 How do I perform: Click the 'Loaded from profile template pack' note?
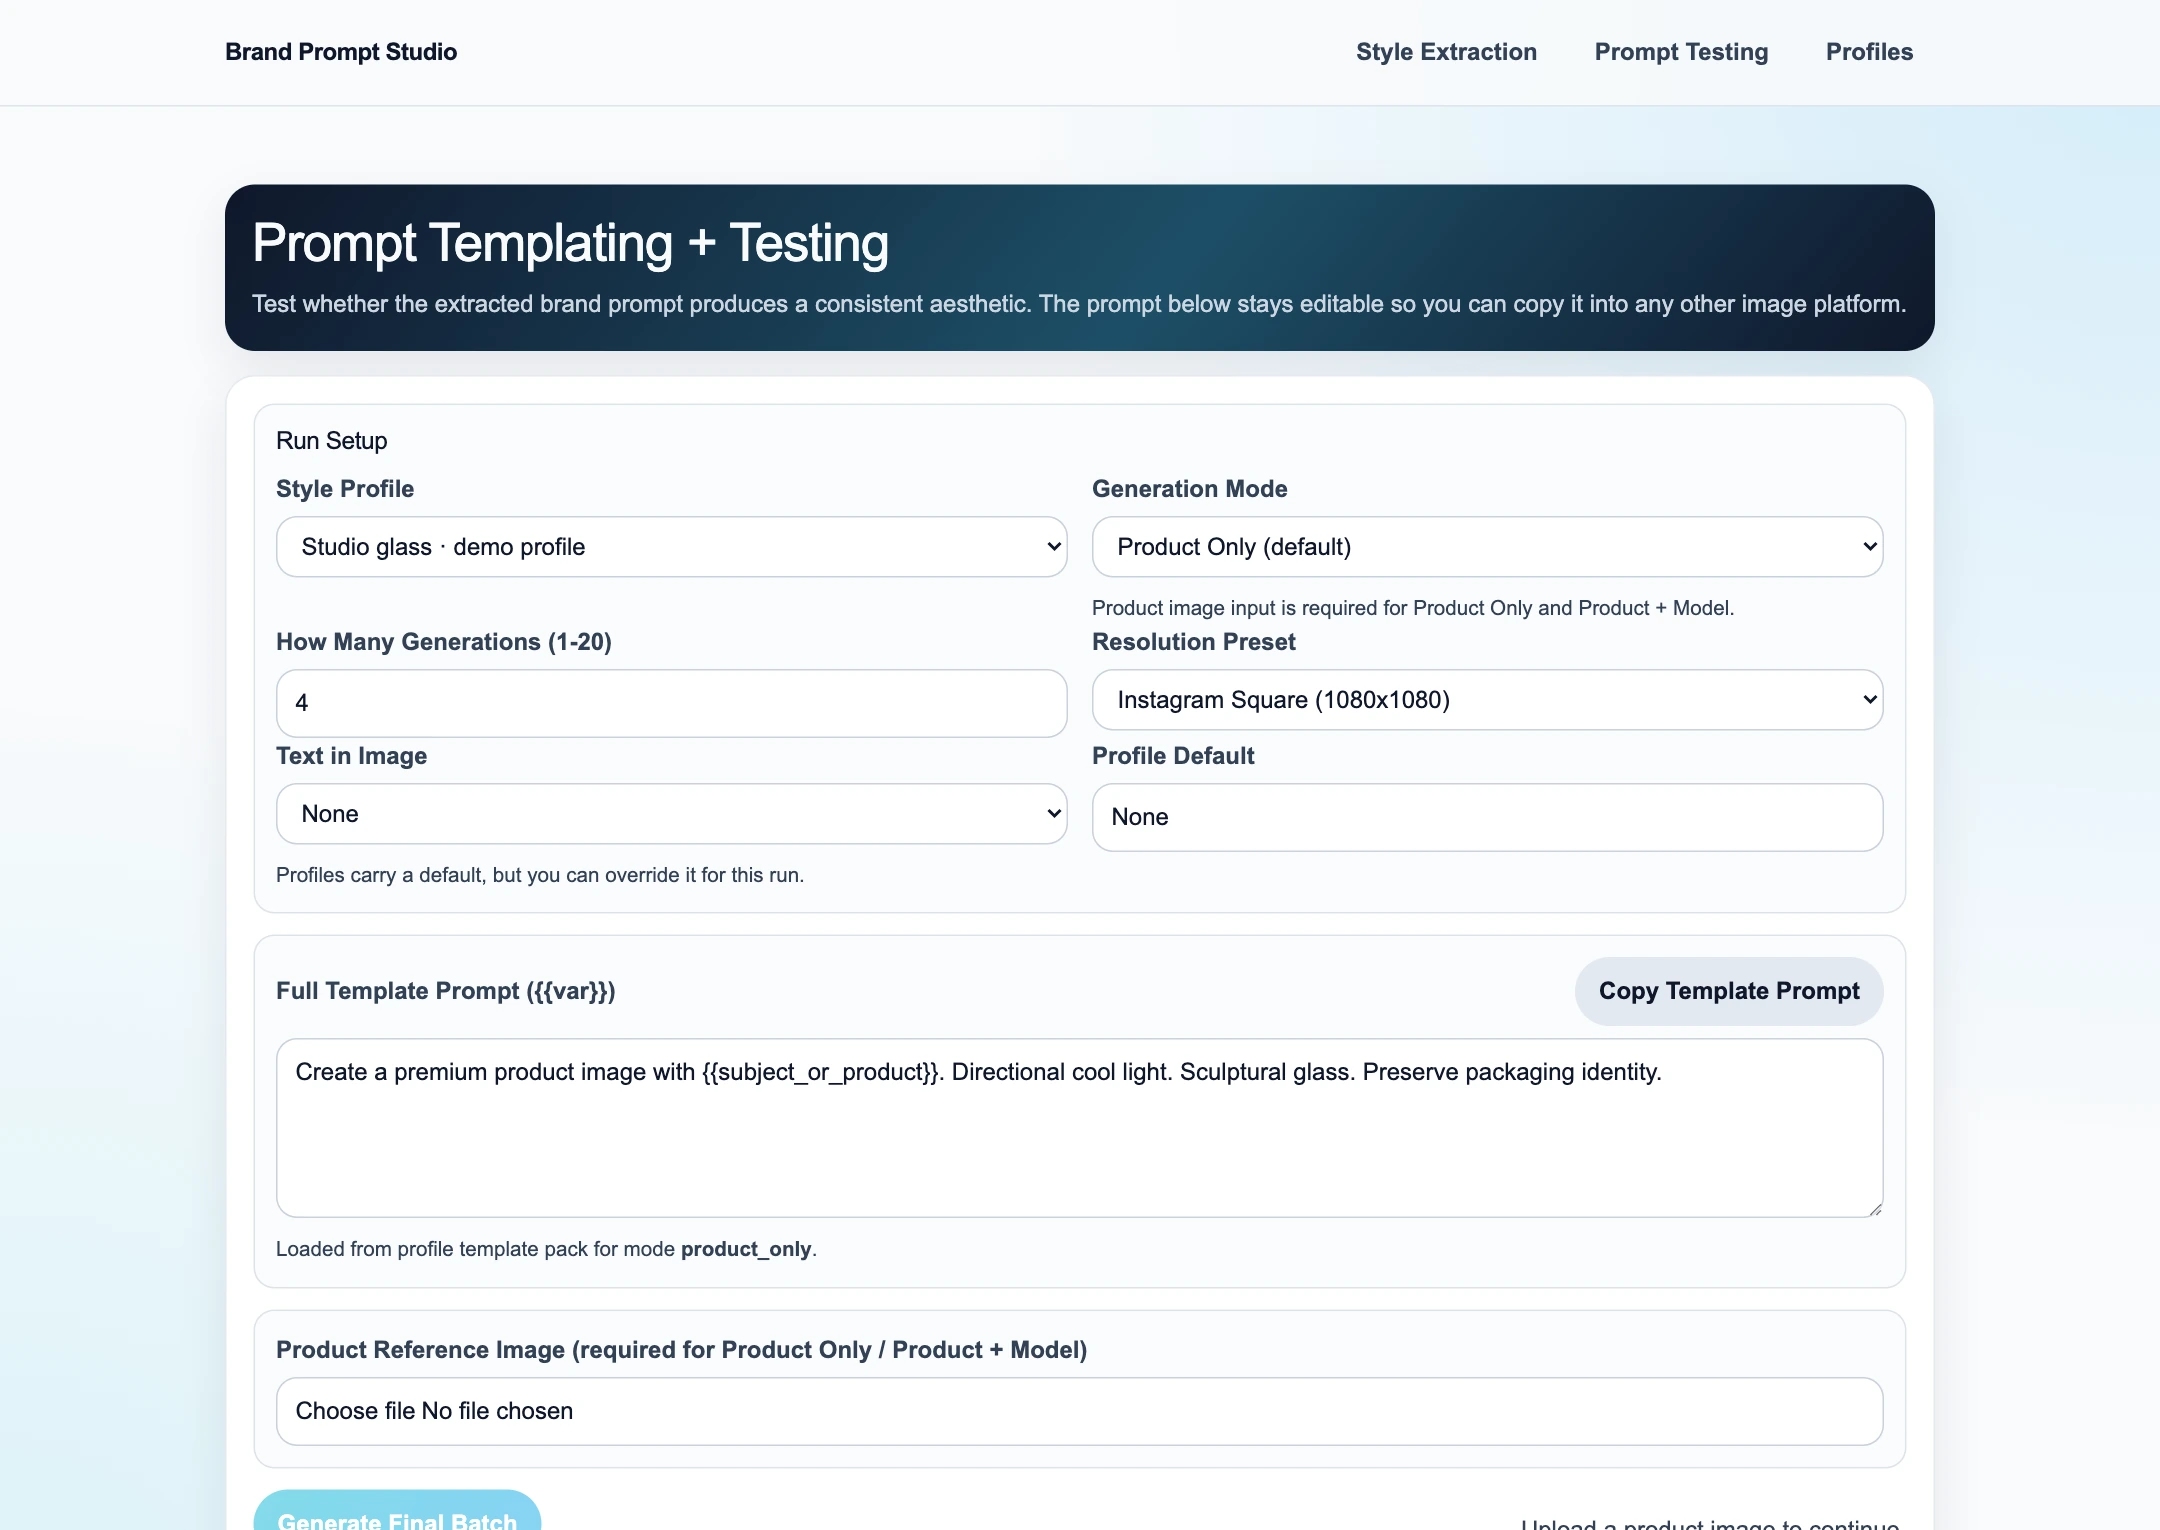click(546, 1249)
